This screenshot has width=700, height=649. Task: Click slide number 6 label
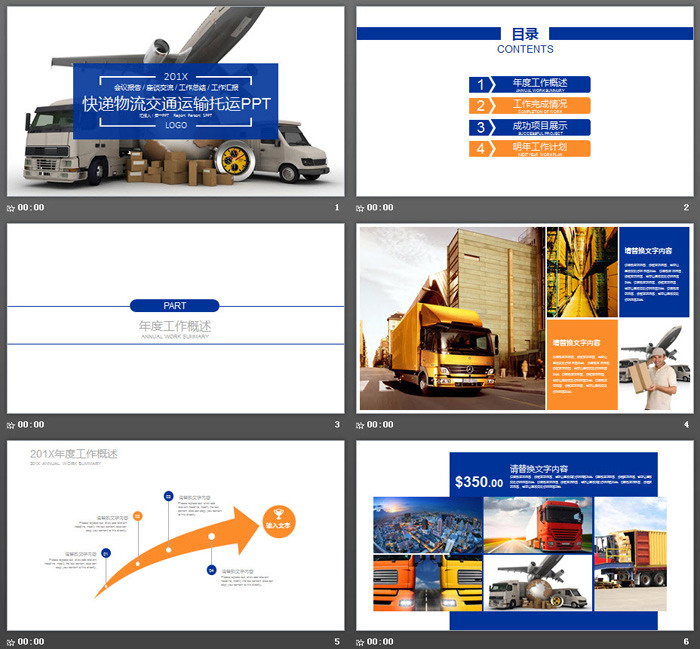click(686, 642)
